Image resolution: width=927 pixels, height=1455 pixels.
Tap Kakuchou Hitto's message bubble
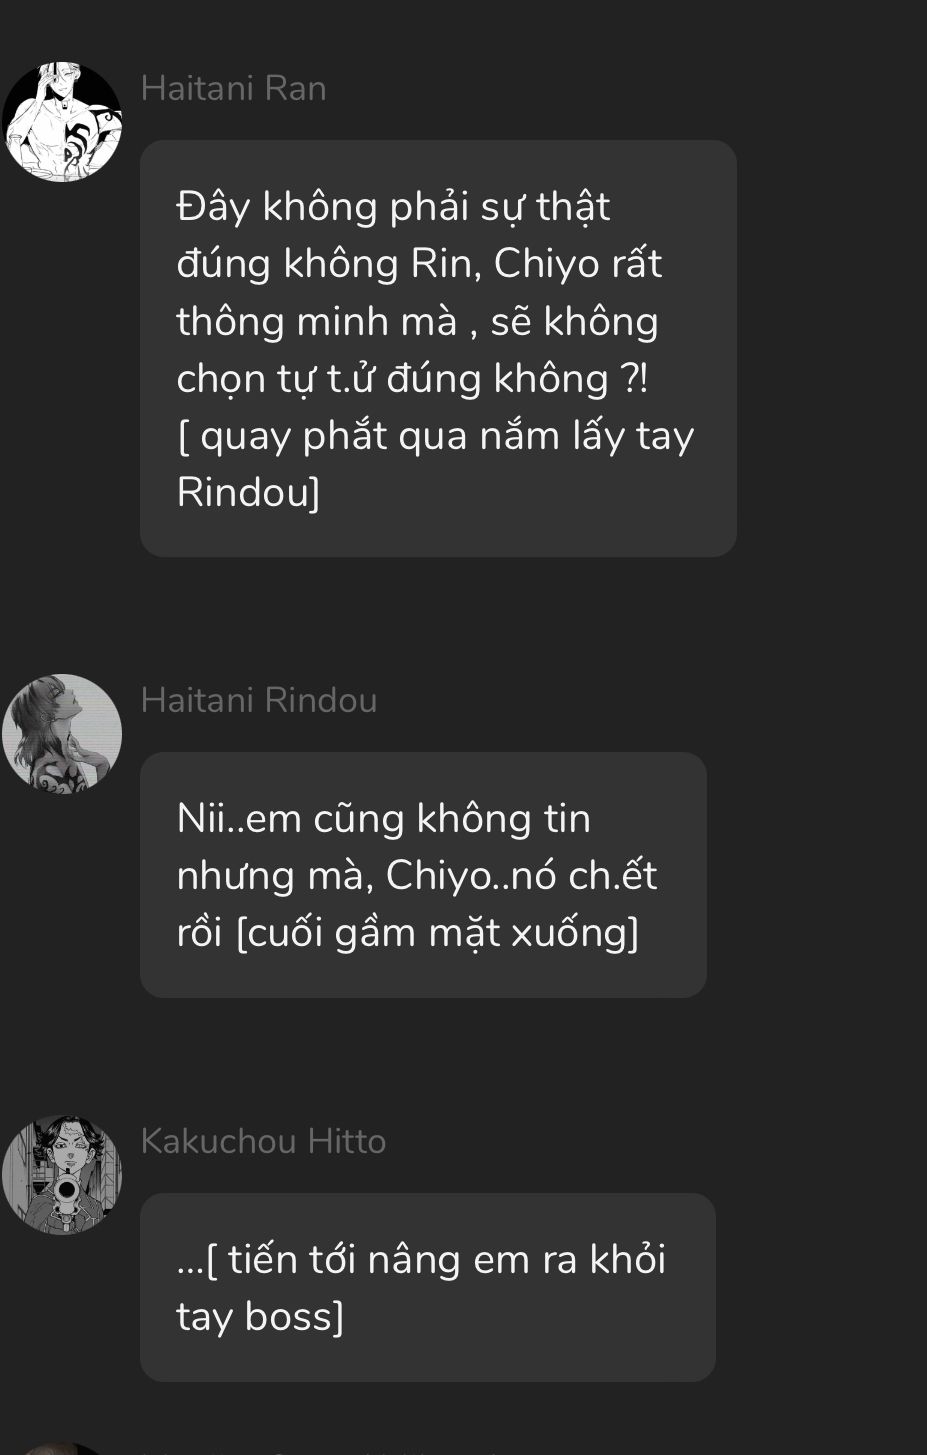(427, 1287)
